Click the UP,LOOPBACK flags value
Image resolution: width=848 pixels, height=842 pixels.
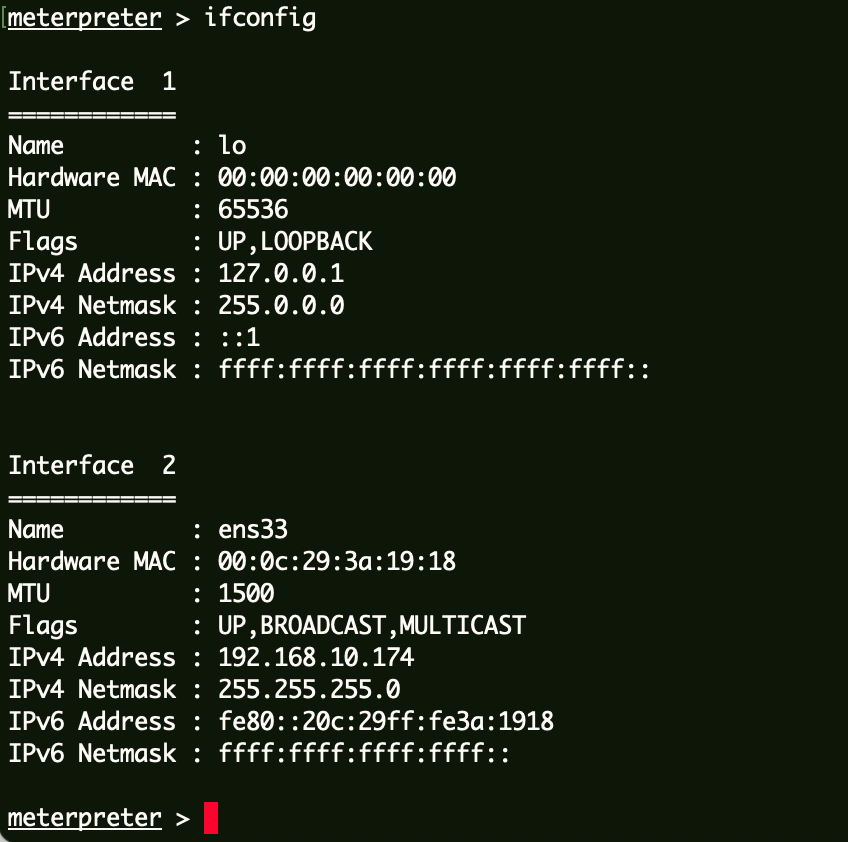[295, 242]
